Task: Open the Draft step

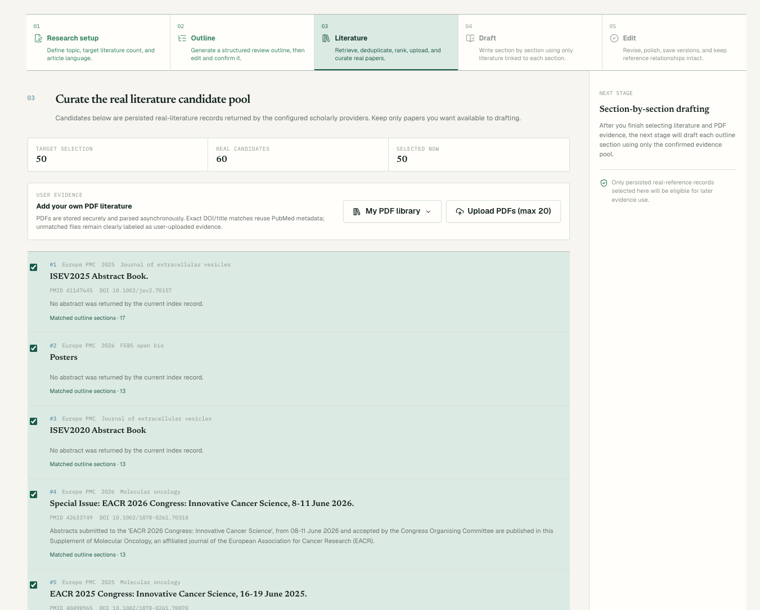Action: (530, 43)
